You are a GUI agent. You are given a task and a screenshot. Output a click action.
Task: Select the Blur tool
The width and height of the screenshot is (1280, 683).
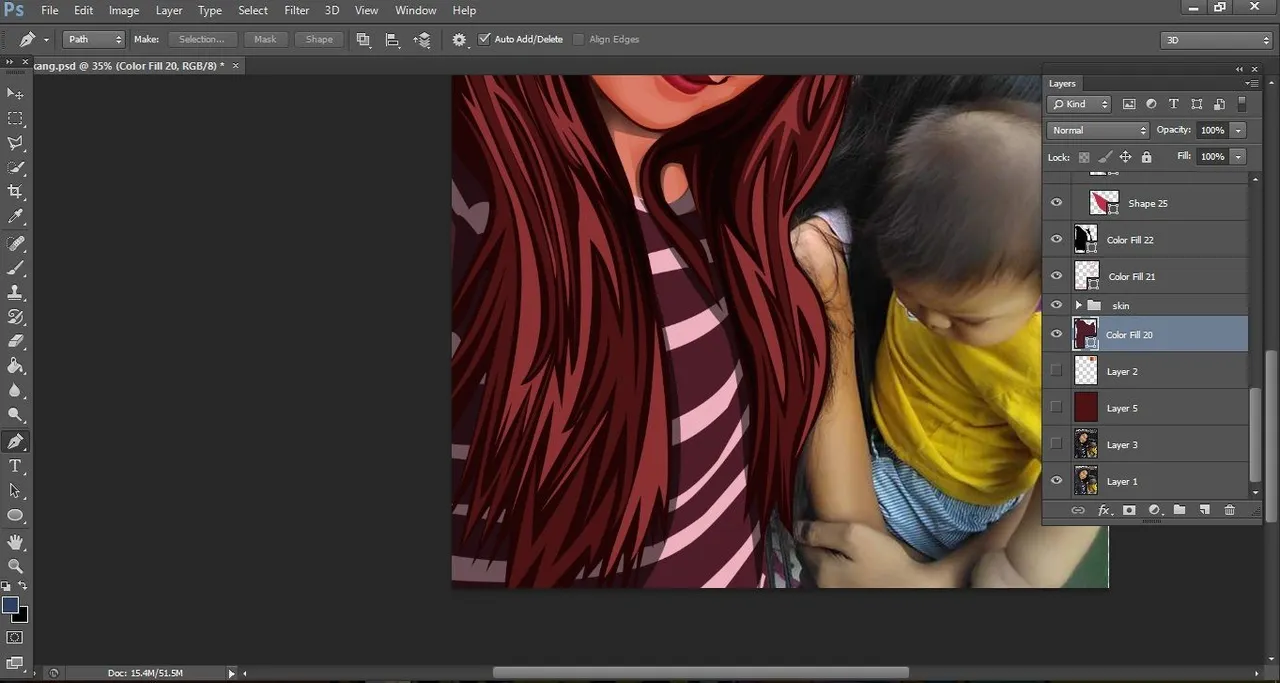point(15,391)
